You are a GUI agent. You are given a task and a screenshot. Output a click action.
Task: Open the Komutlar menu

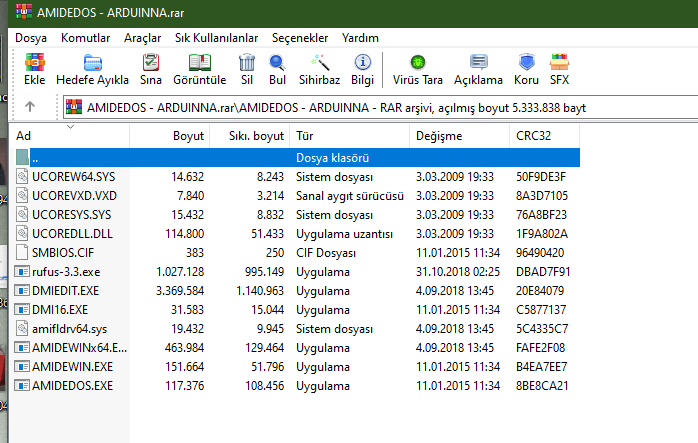point(85,38)
